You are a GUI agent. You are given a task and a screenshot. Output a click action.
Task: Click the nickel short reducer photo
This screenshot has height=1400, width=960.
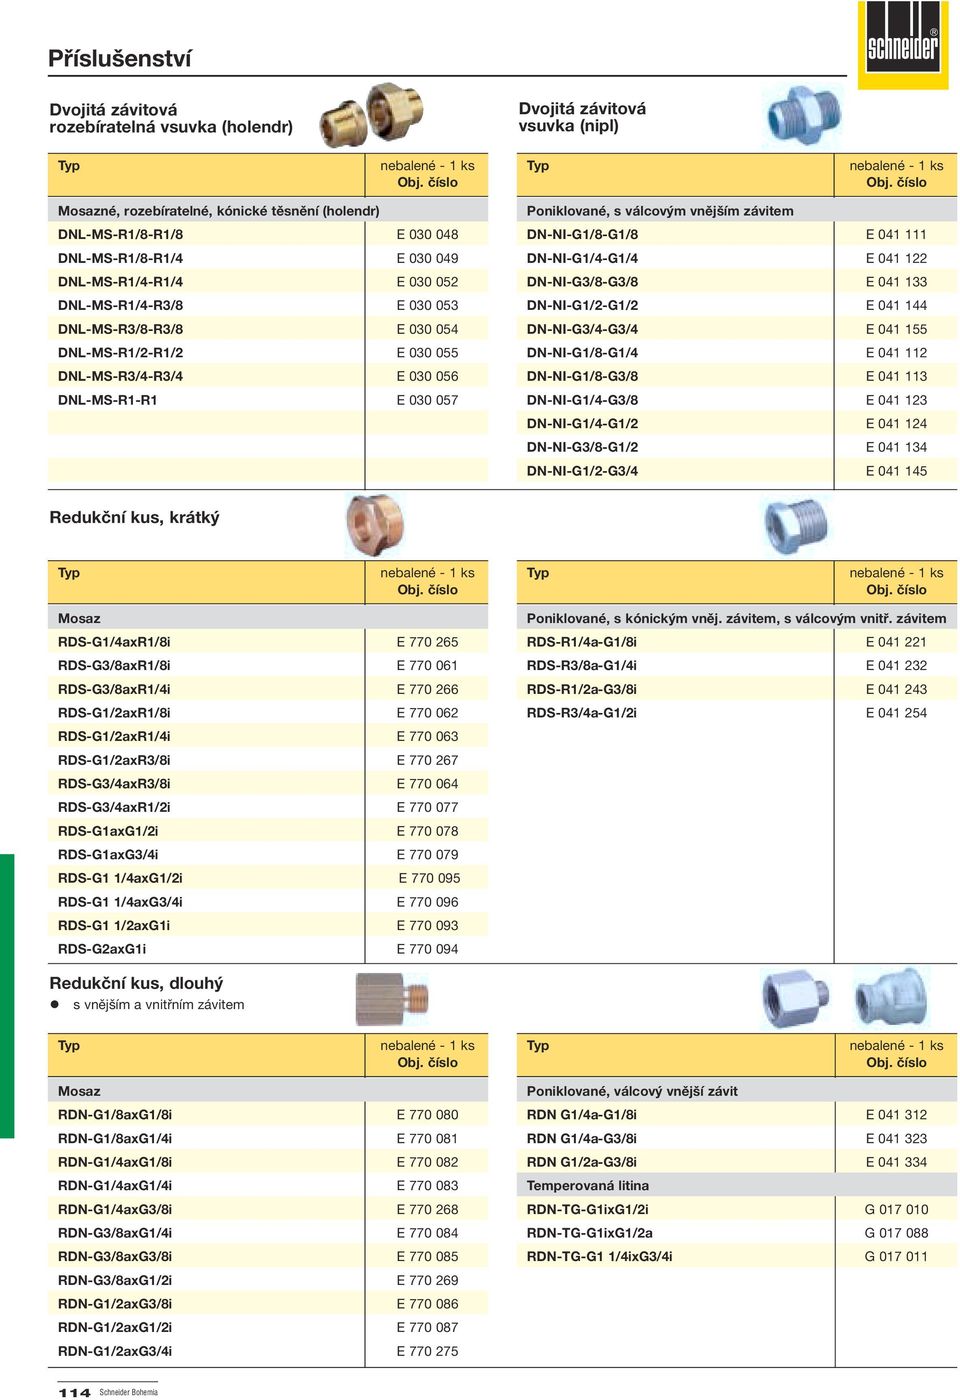tap(796, 524)
